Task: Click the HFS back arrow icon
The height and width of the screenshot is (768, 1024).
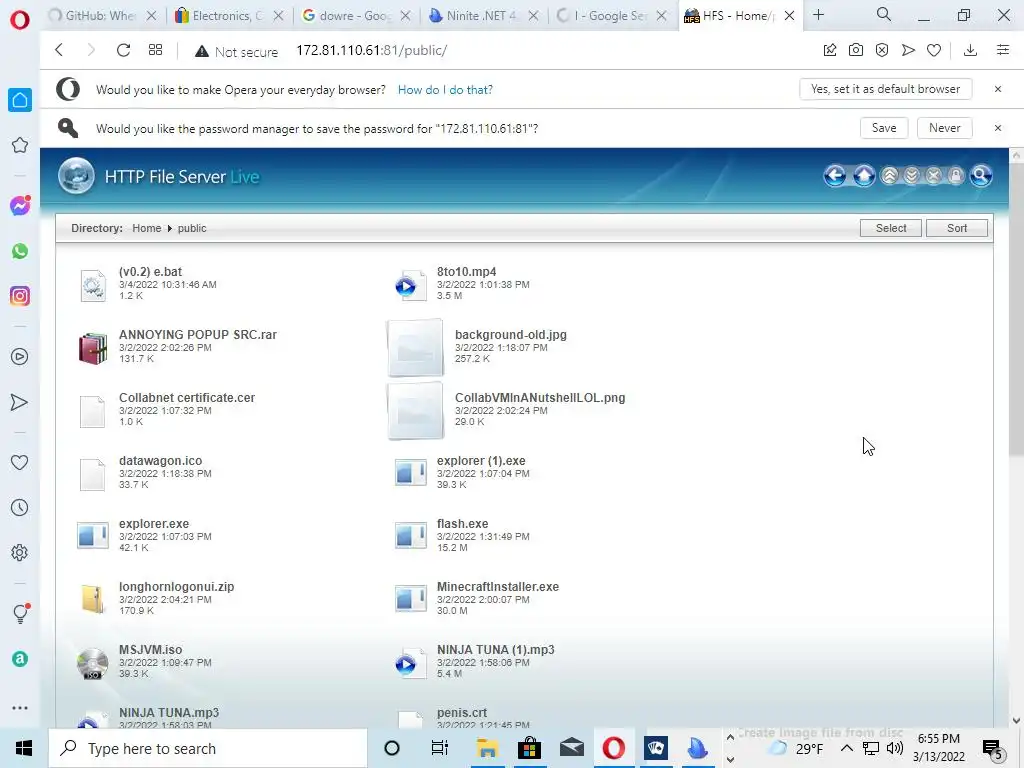Action: coord(835,176)
